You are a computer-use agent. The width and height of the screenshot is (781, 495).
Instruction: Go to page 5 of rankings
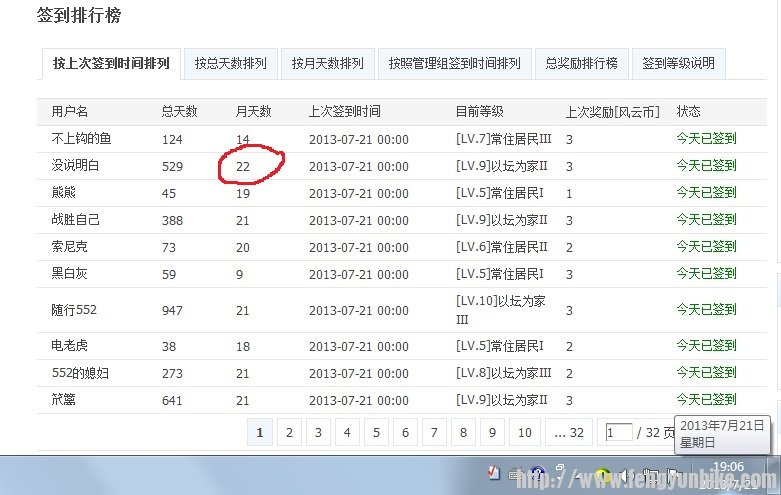[376, 432]
